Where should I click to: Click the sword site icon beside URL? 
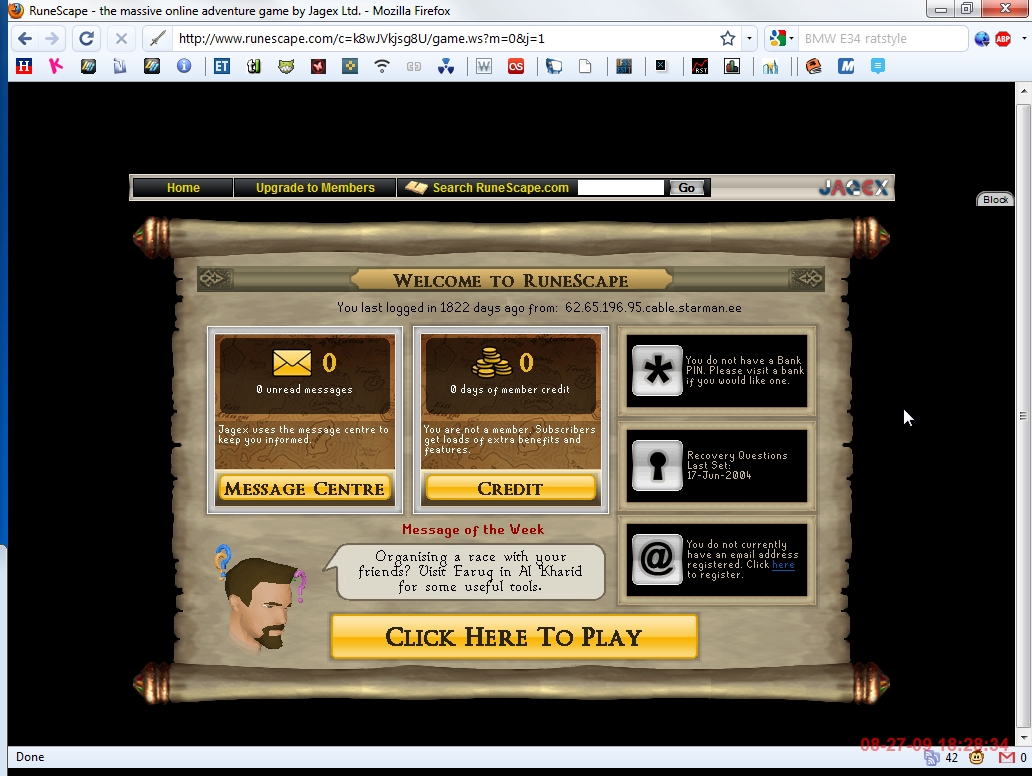(x=157, y=39)
